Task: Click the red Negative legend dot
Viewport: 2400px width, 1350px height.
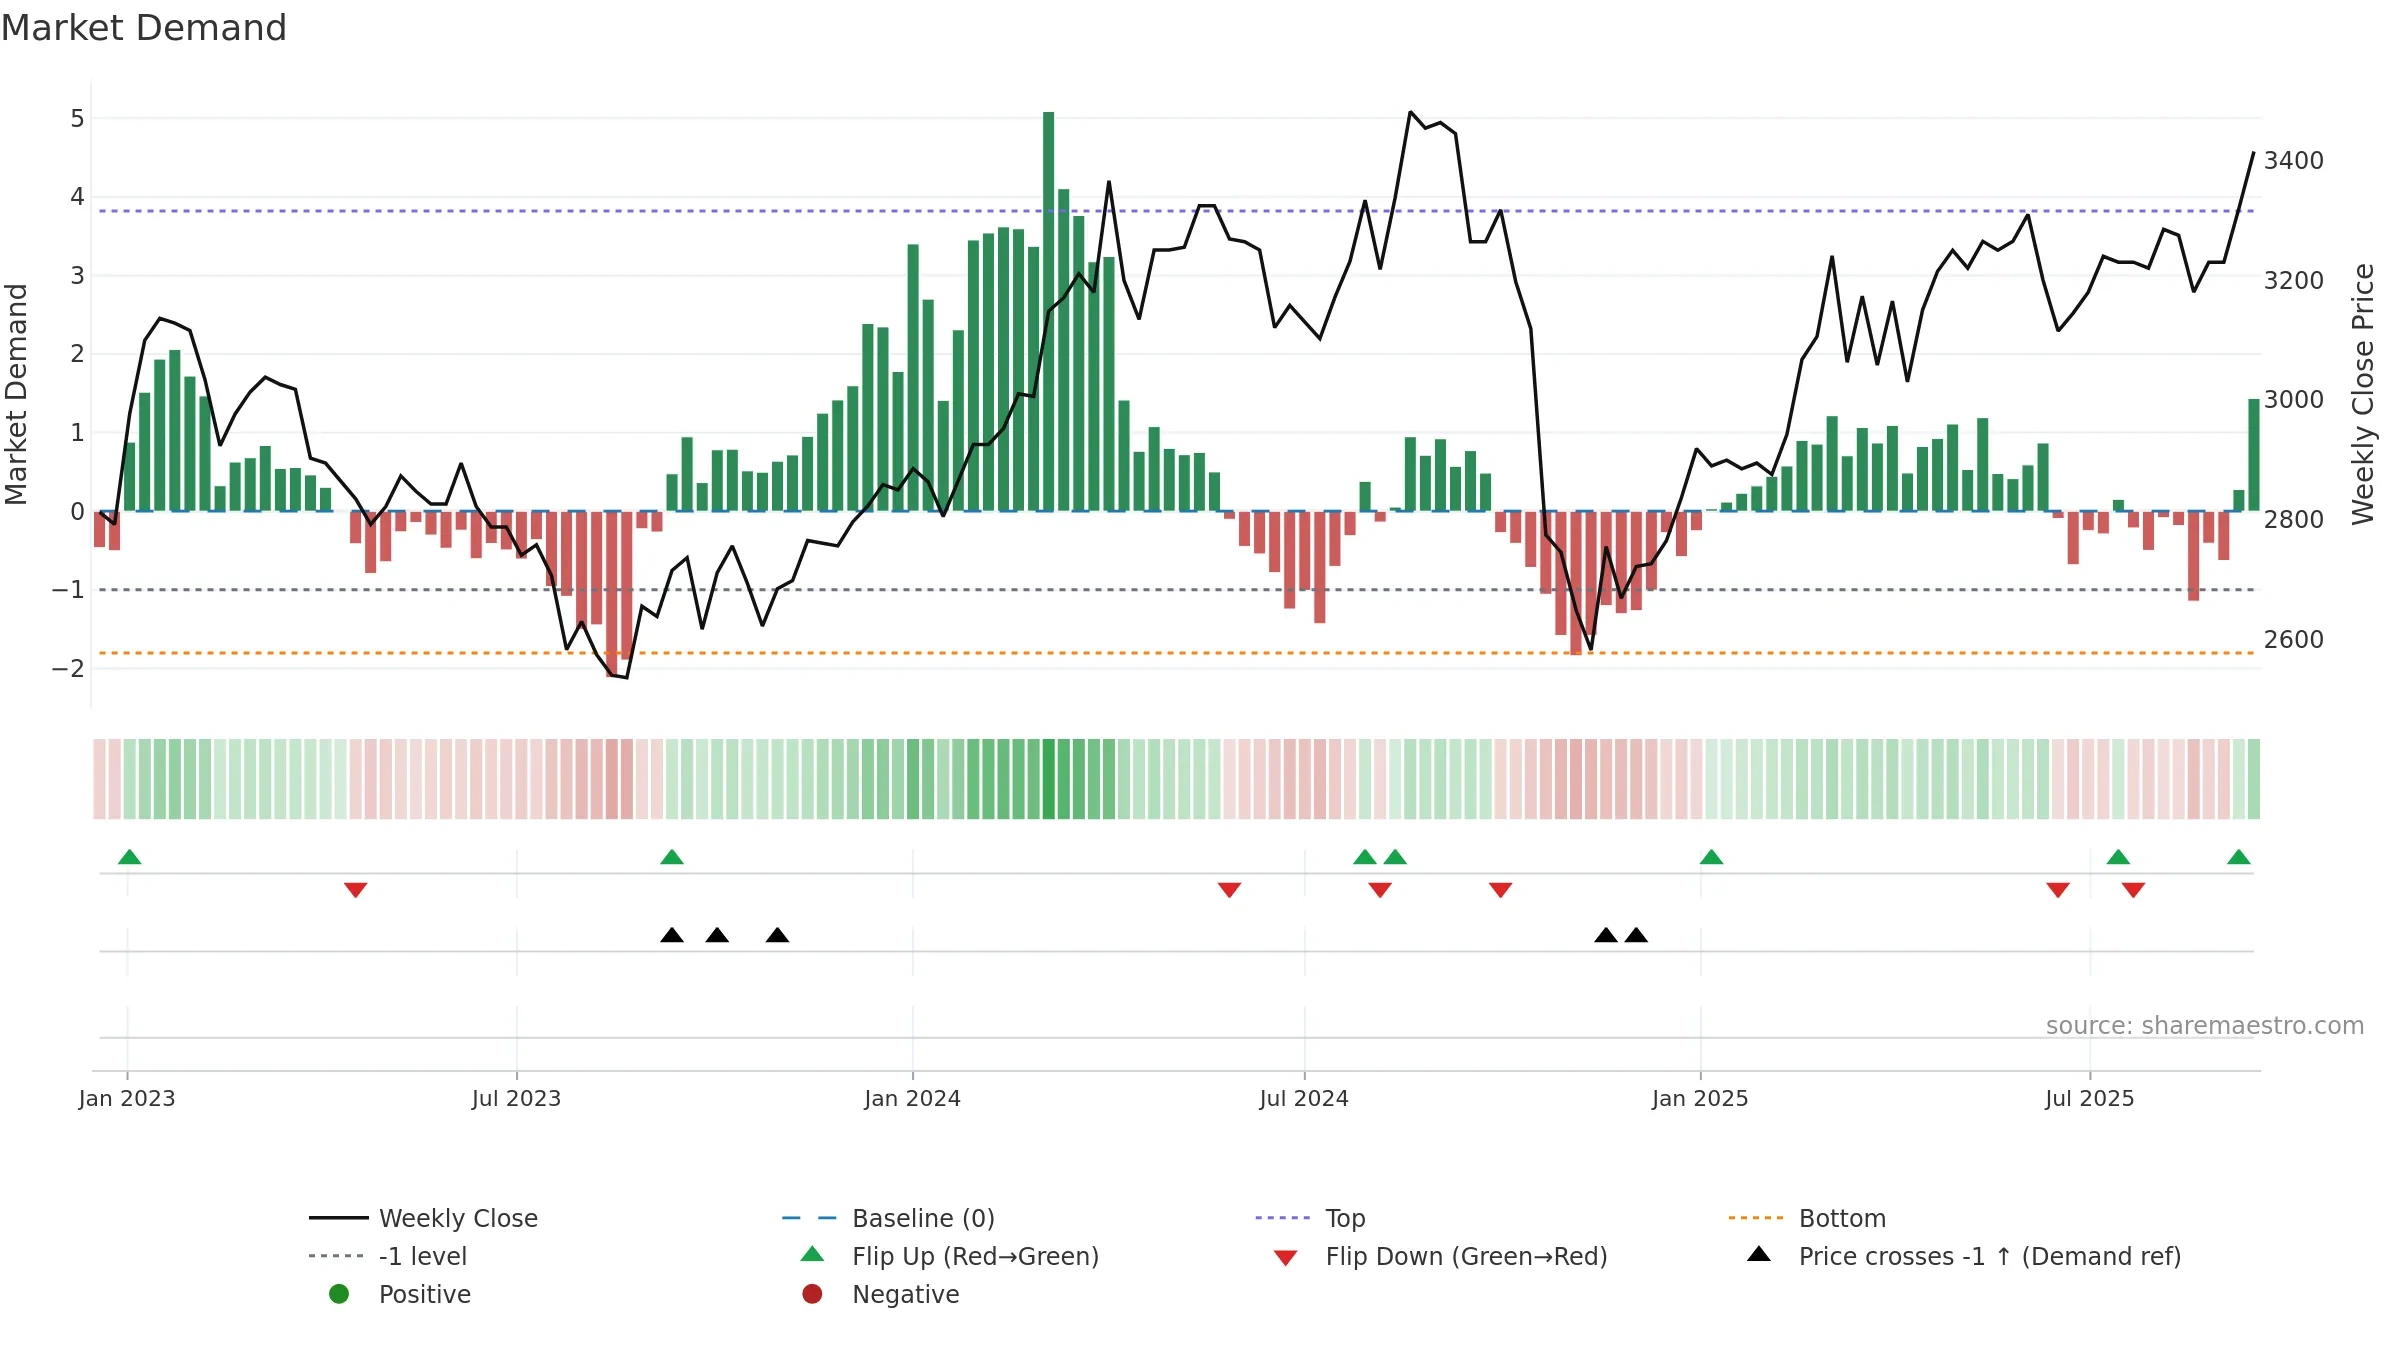Action: (812, 1294)
